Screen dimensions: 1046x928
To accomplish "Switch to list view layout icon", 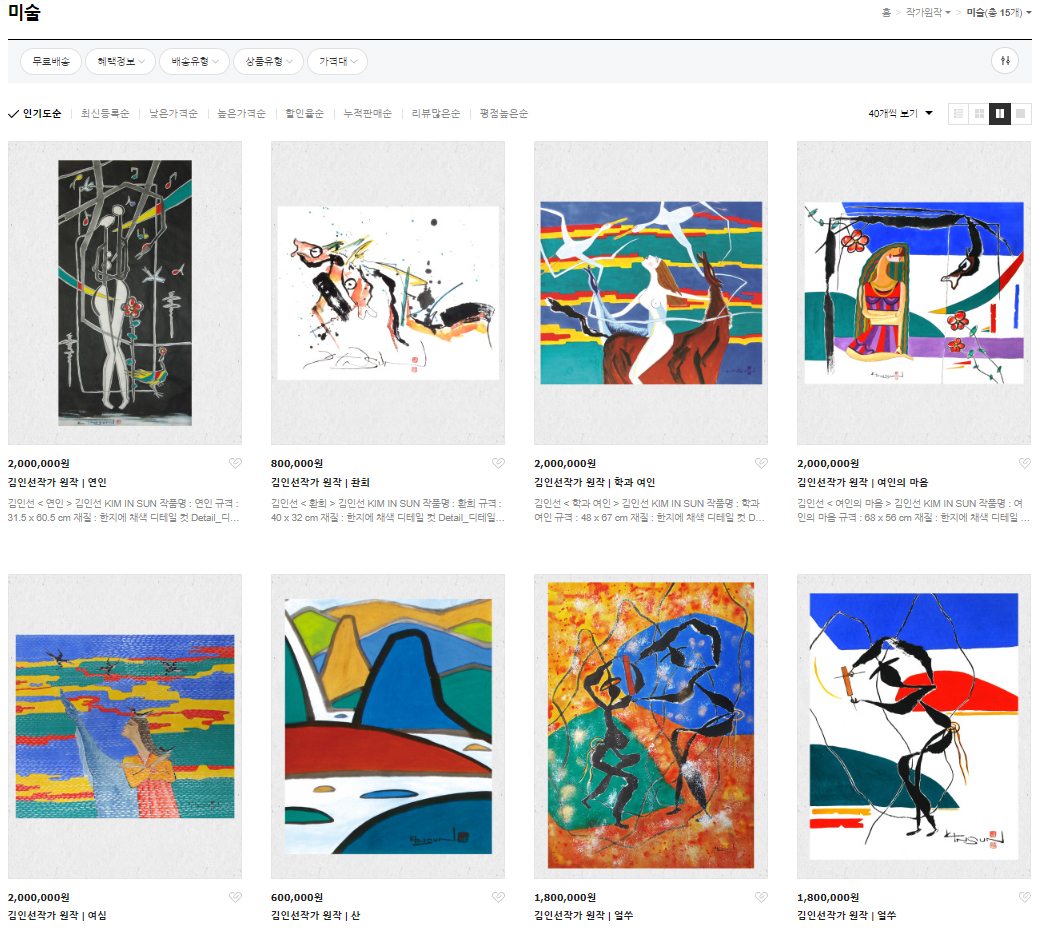I will click(x=959, y=113).
